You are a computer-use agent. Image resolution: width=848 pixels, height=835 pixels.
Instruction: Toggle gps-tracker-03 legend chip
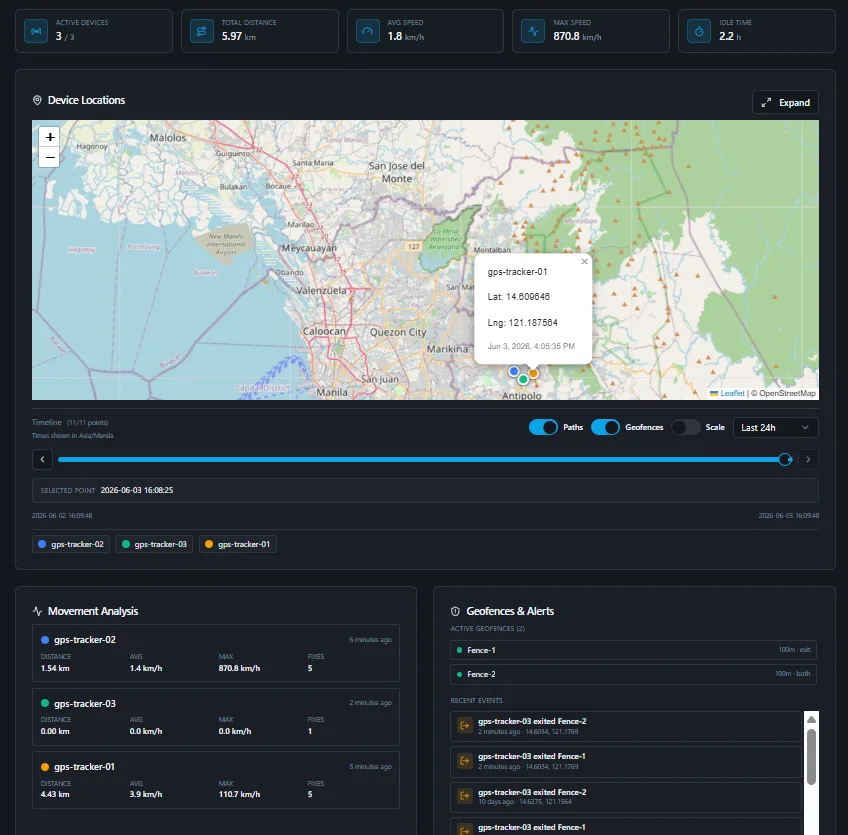tap(154, 544)
